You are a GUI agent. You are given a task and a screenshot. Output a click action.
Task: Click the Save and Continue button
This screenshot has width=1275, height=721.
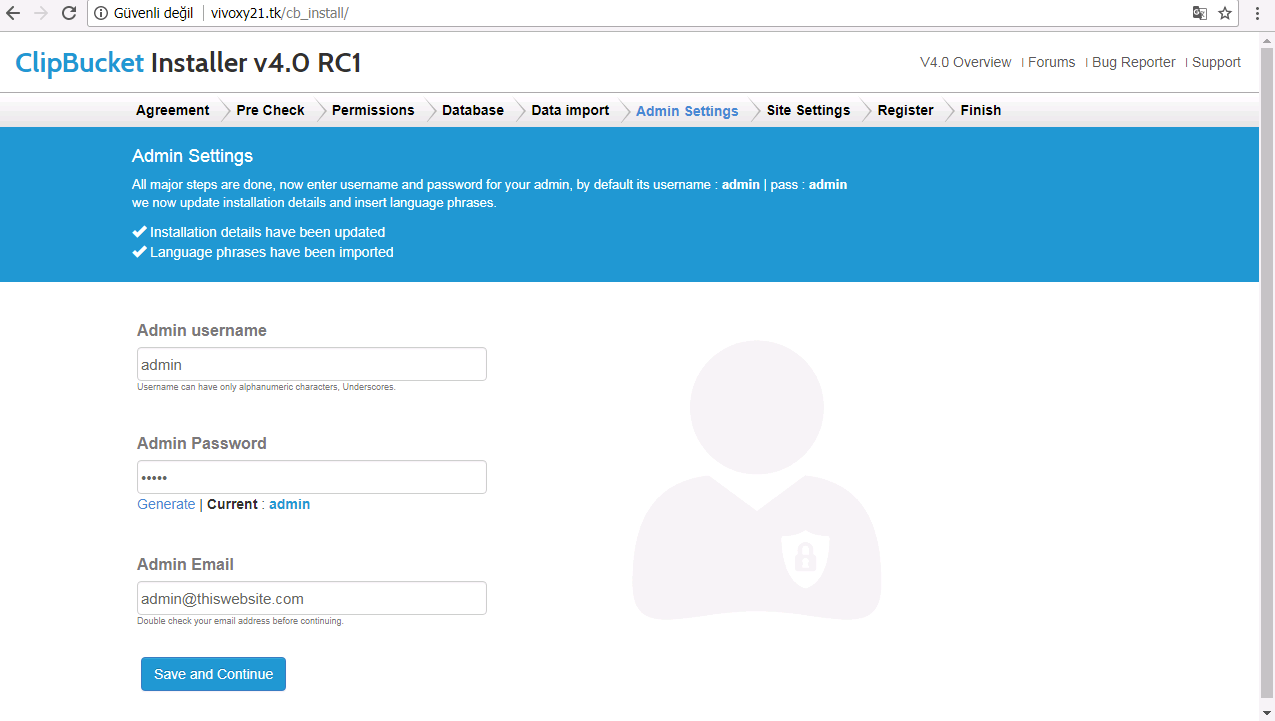pos(213,674)
